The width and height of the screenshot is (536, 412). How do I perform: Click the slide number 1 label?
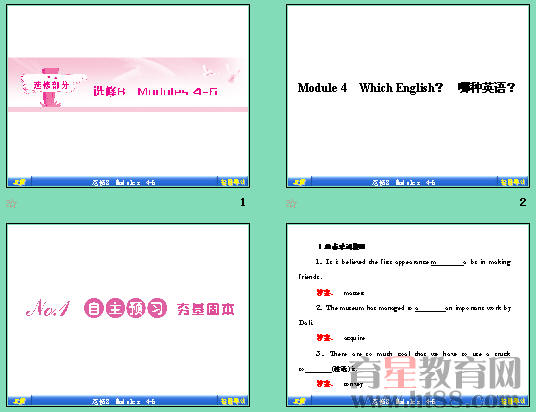coord(243,202)
